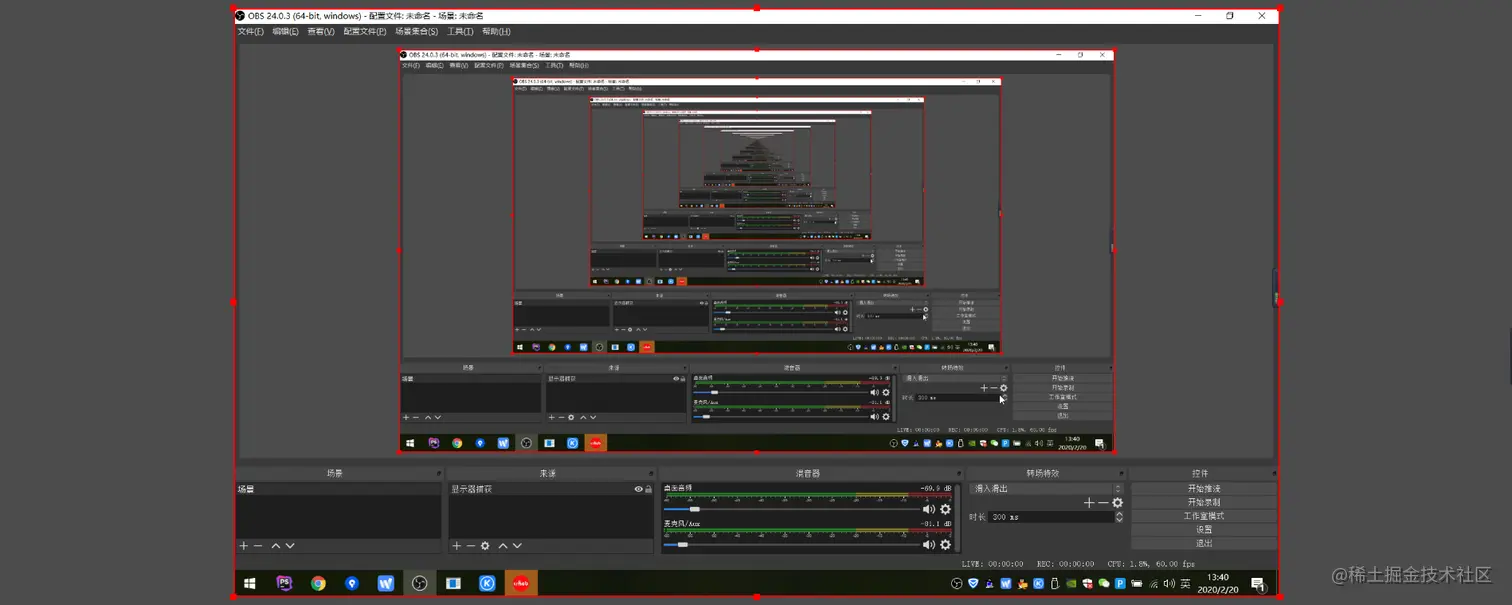Image resolution: width=1512 pixels, height=605 pixels.
Task: Open WeChat tray icon
Action: click(x=1103, y=584)
